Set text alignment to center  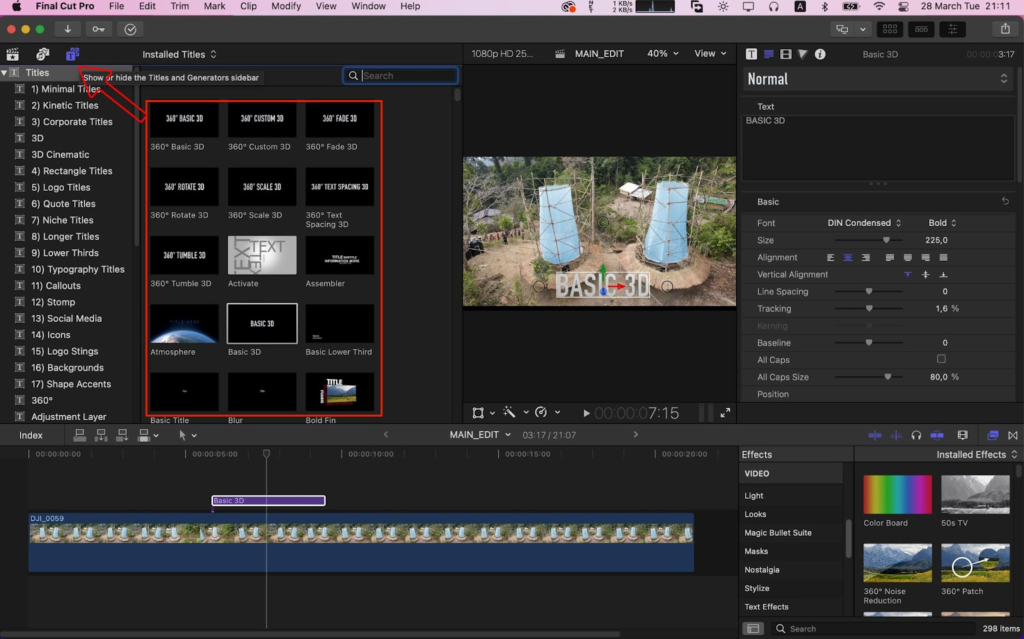(x=848, y=257)
